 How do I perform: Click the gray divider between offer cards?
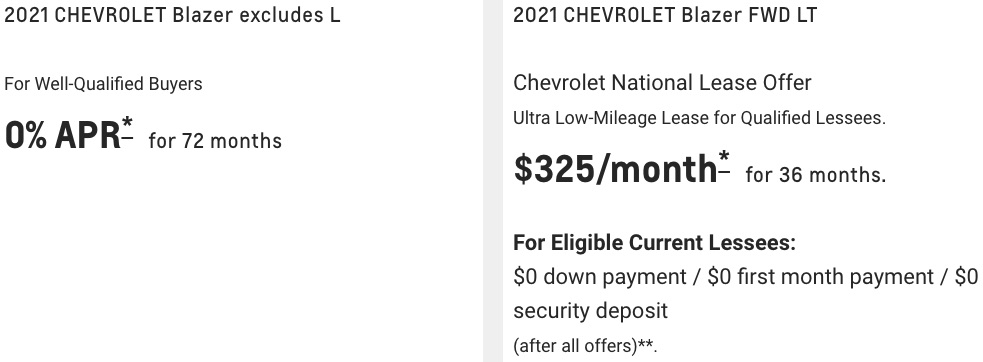[x=493, y=181]
